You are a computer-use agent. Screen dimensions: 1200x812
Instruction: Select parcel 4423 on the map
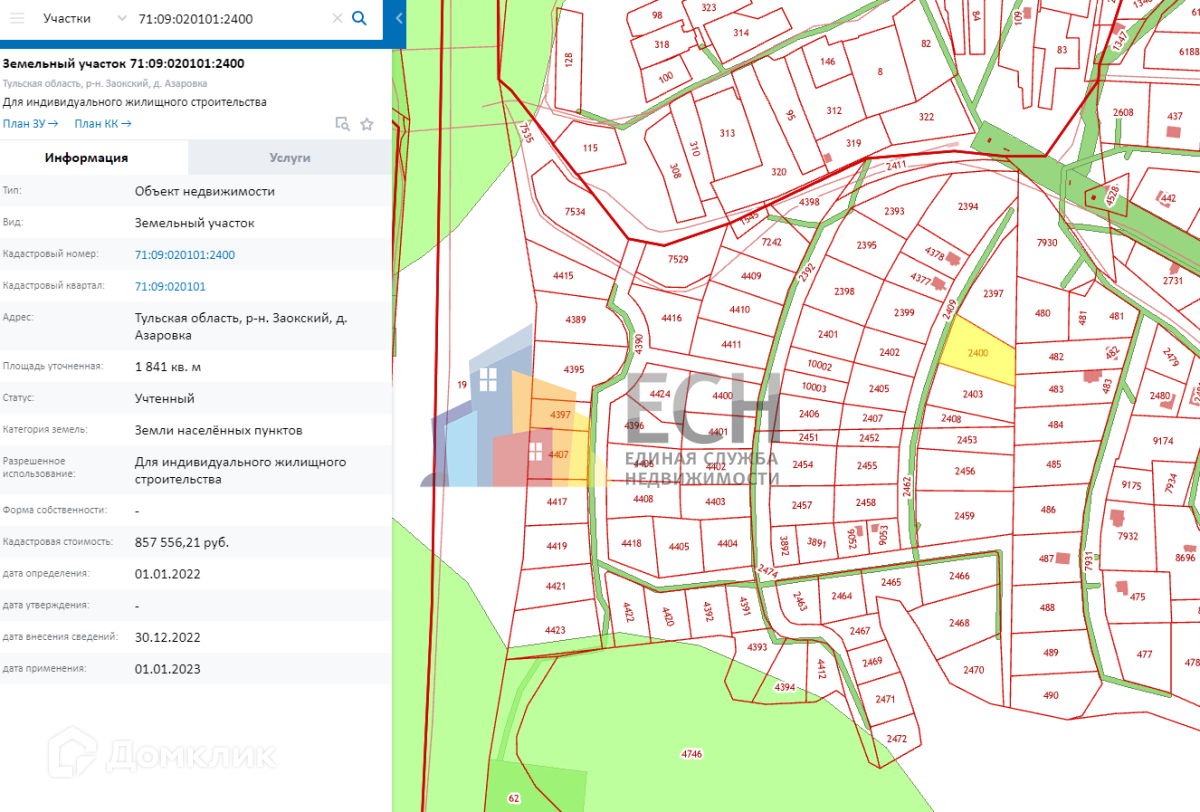(555, 630)
